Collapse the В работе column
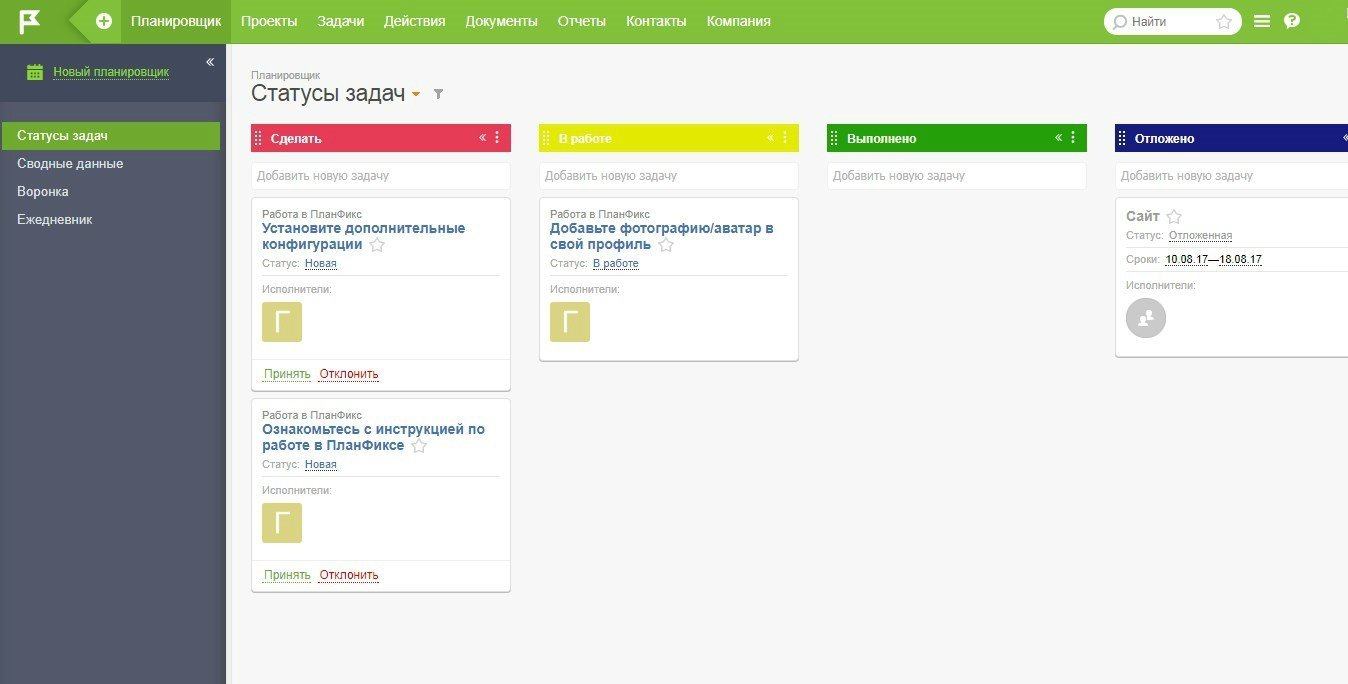The image size is (1348, 684). 770,138
